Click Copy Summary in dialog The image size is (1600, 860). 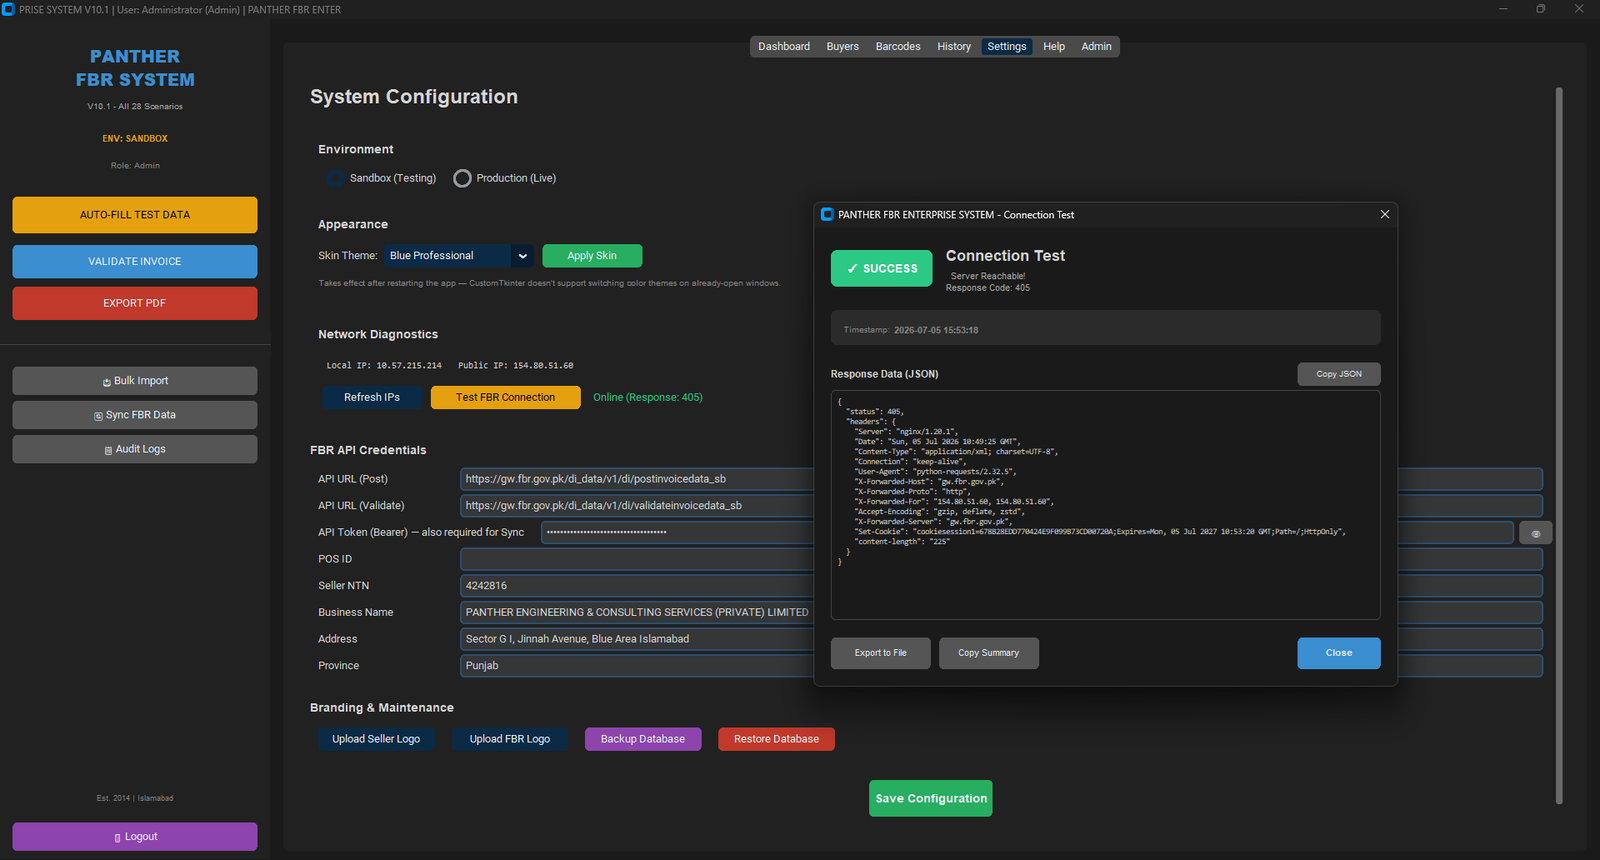click(x=989, y=653)
